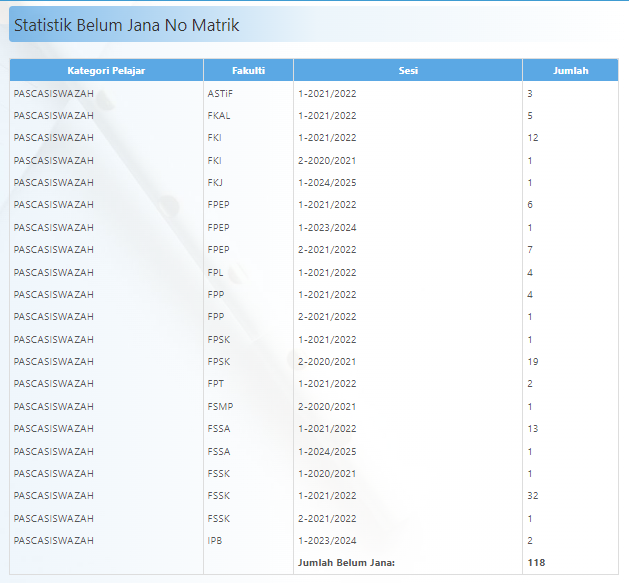Click the 'Jumlah Belum Jana:' label
This screenshot has width=629, height=585.
tap(346, 563)
